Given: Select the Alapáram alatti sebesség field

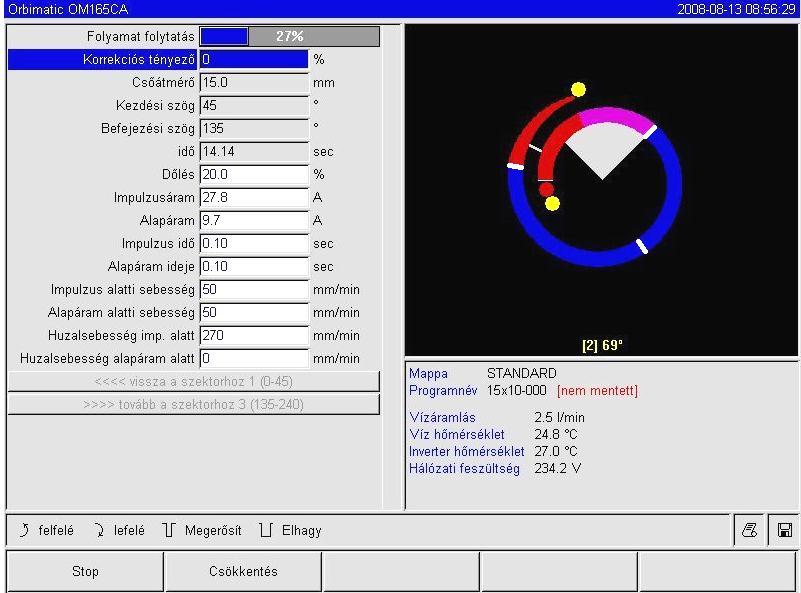Looking at the screenshot, I should (x=254, y=312).
